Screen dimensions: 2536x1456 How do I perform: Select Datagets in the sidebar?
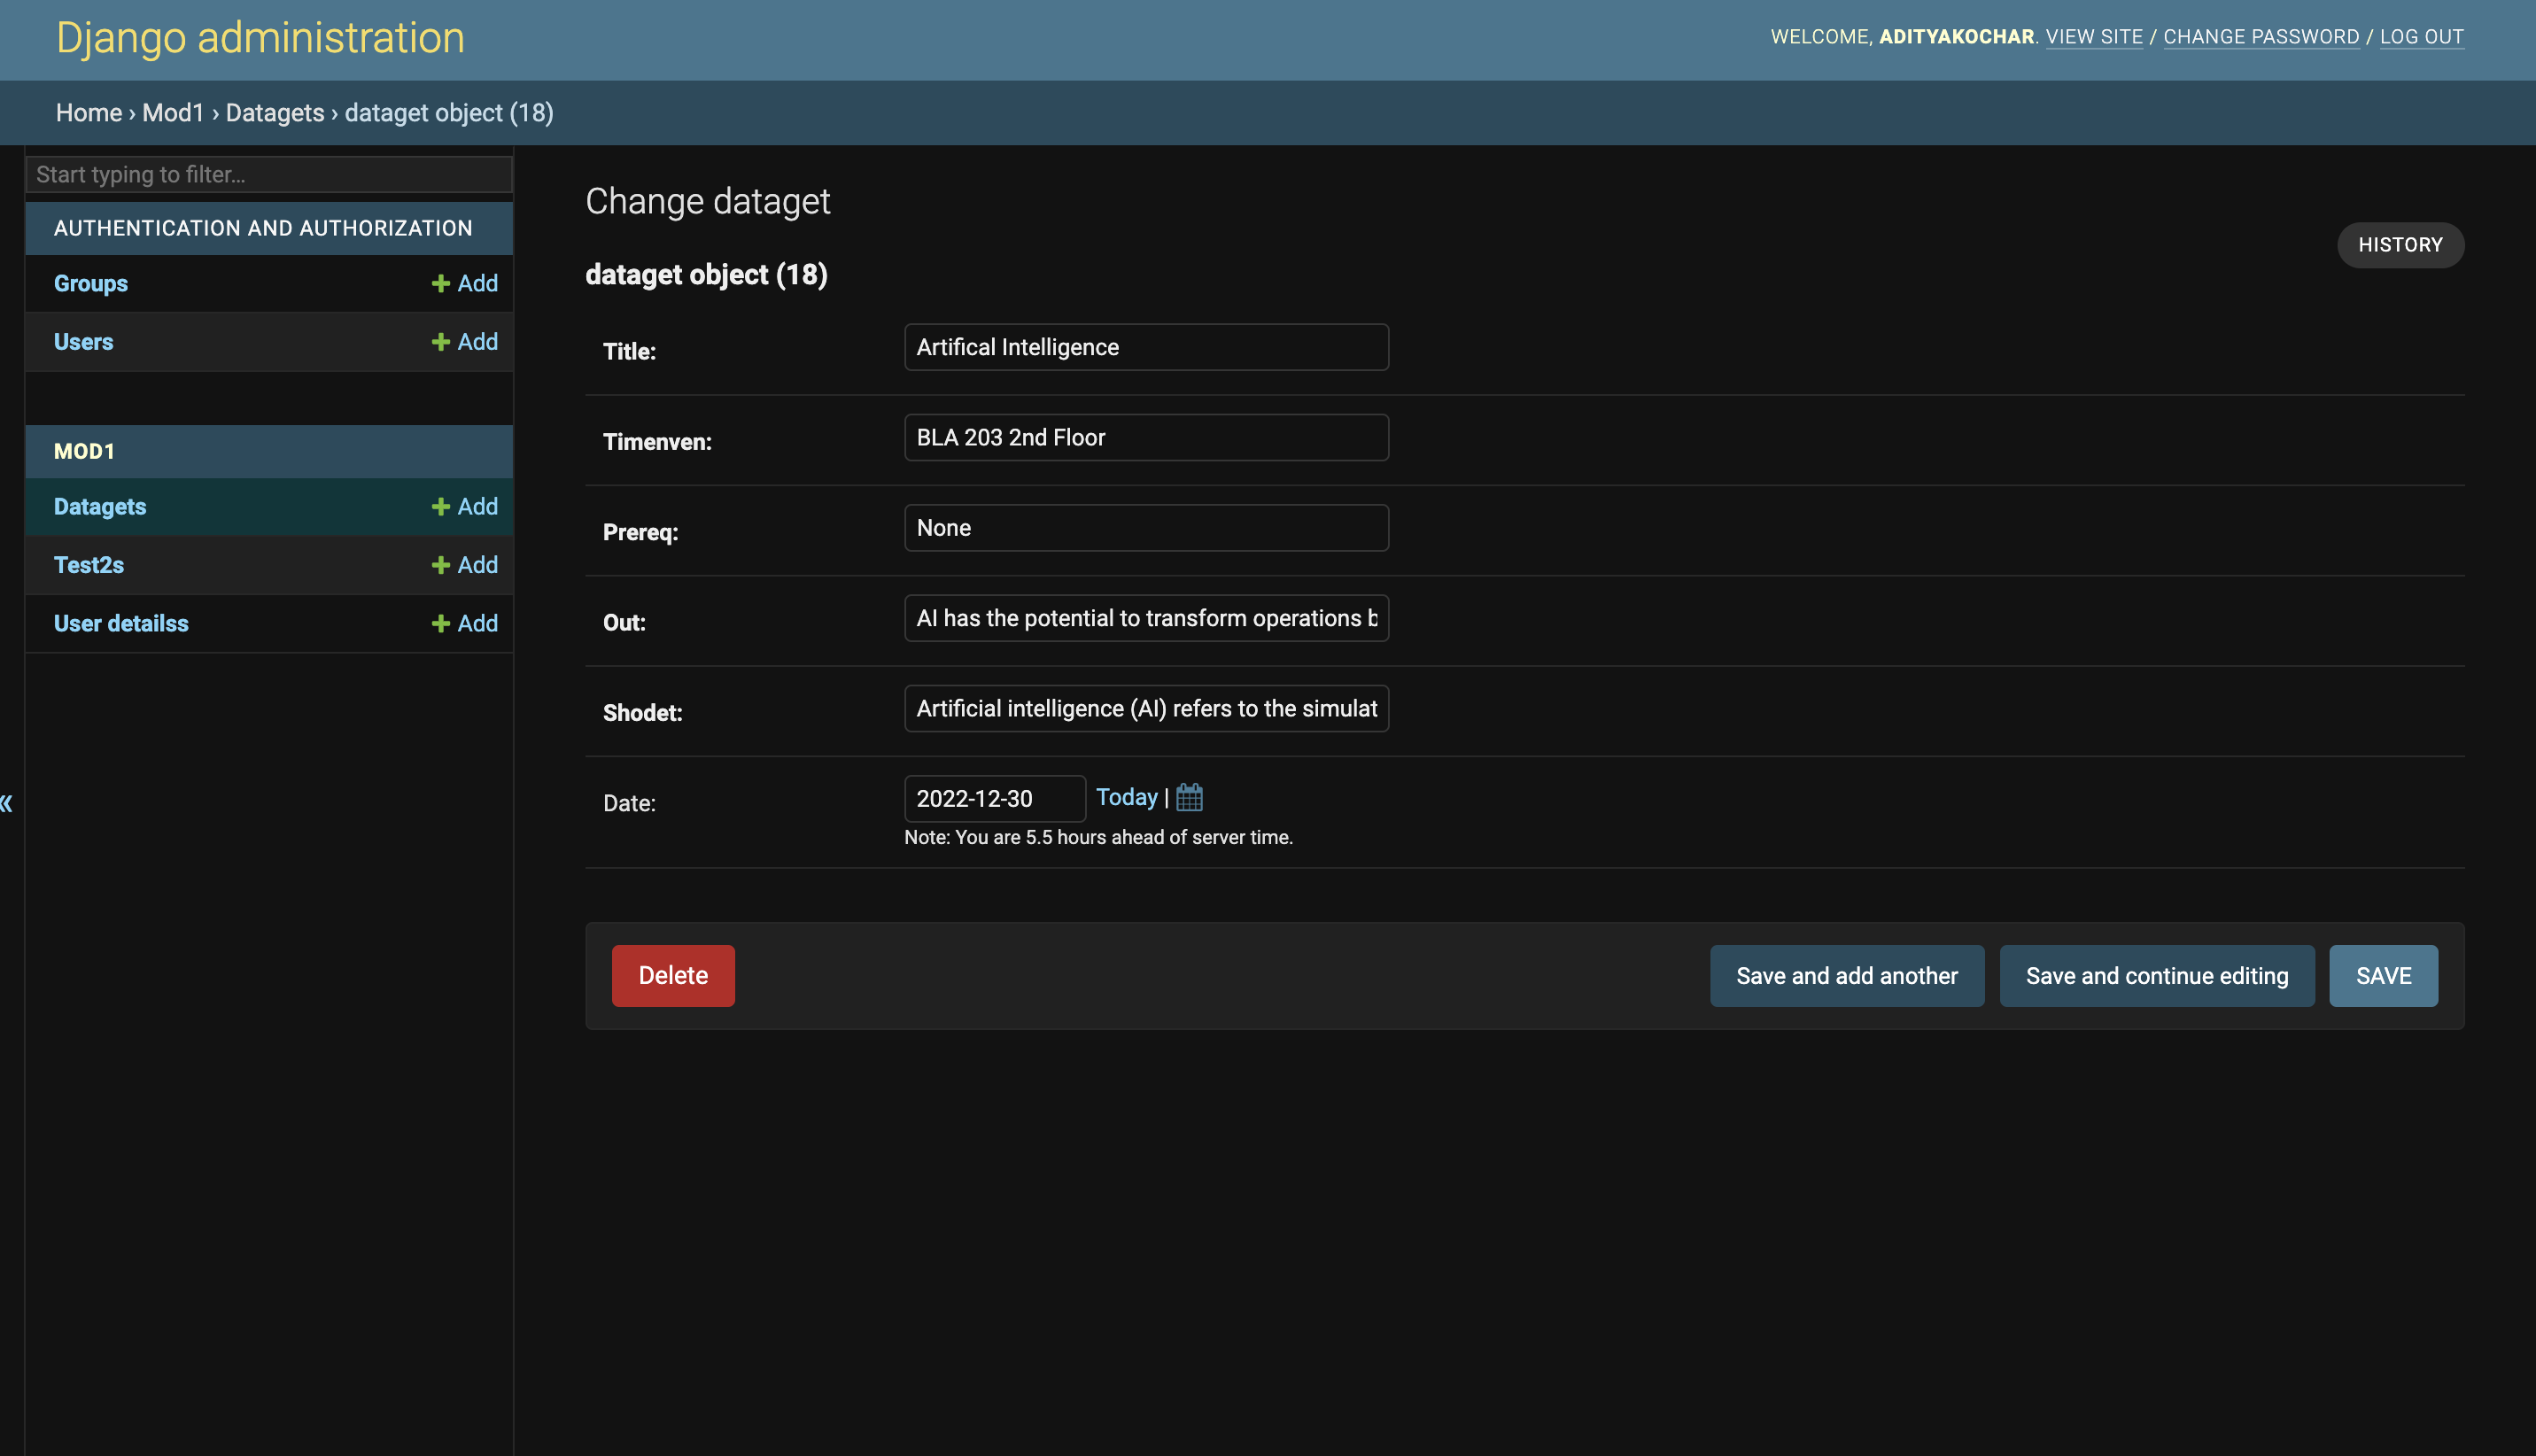pos(99,506)
